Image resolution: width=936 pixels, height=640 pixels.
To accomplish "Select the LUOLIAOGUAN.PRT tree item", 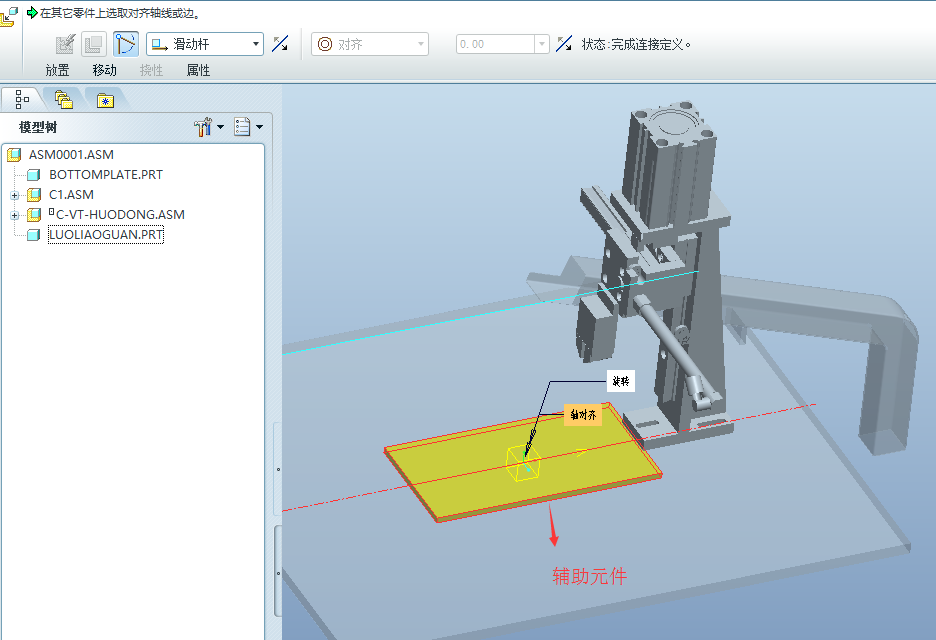I will coord(105,235).
